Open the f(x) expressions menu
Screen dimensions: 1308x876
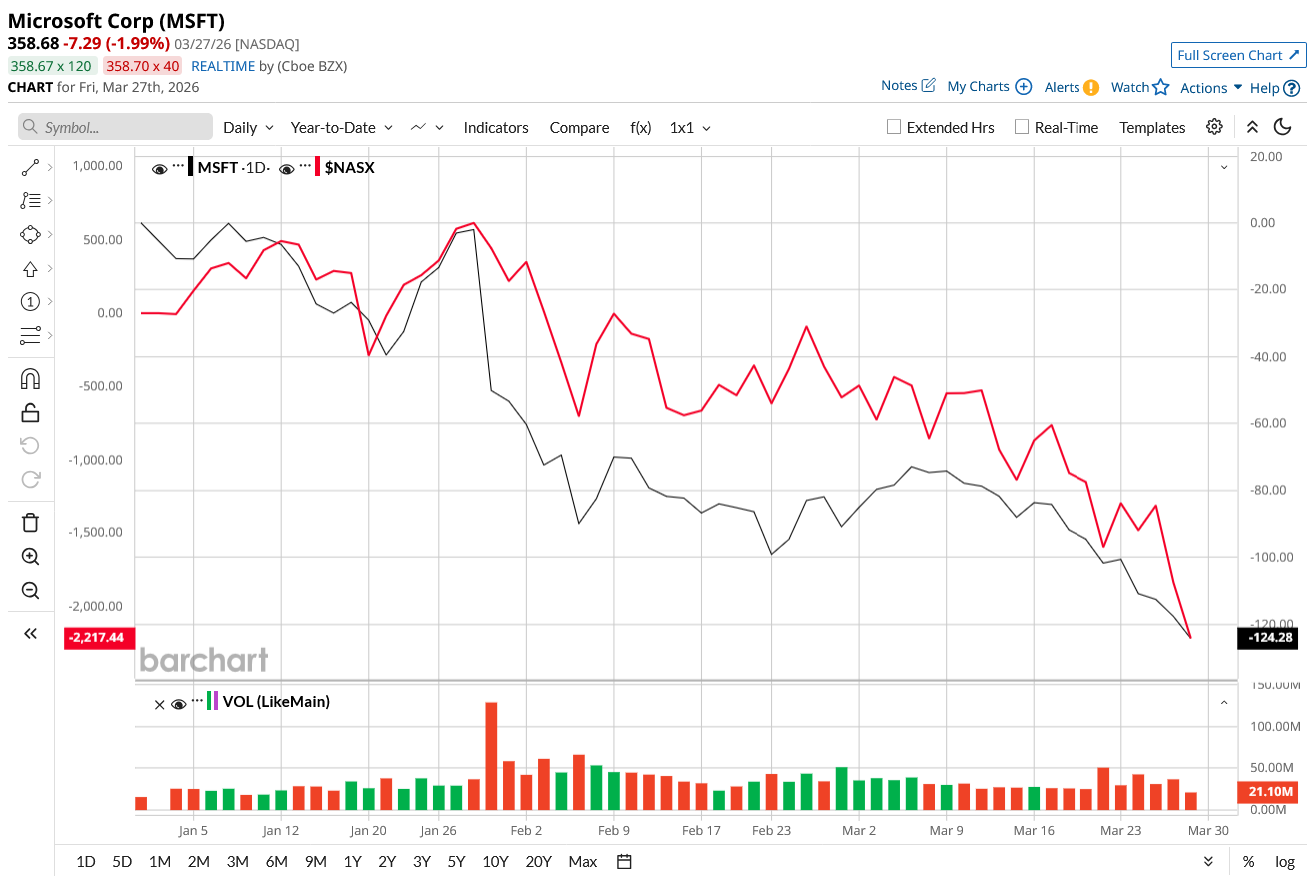click(640, 127)
